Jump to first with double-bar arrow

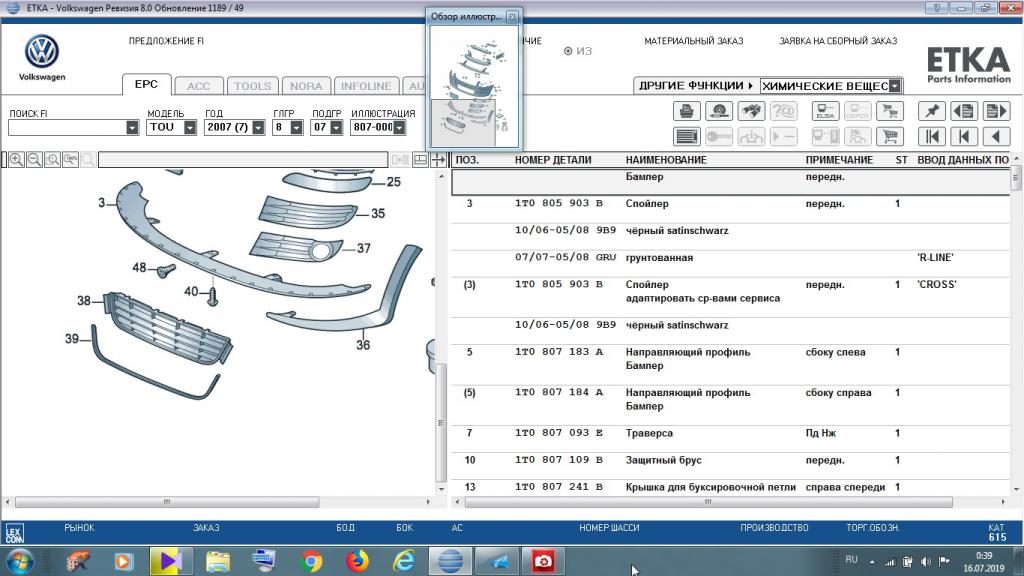click(932, 136)
